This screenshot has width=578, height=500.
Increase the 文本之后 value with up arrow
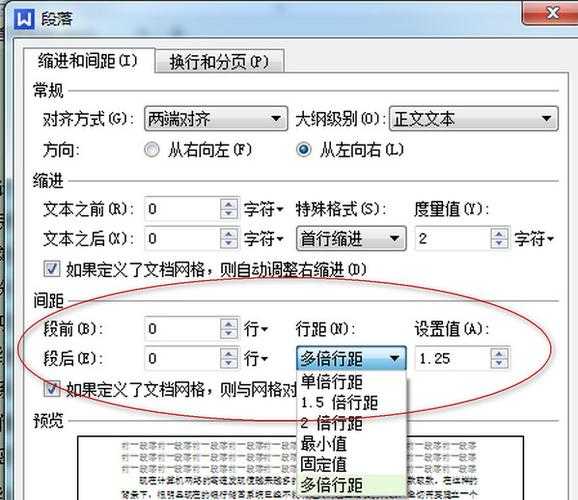(x=229, y=234)
